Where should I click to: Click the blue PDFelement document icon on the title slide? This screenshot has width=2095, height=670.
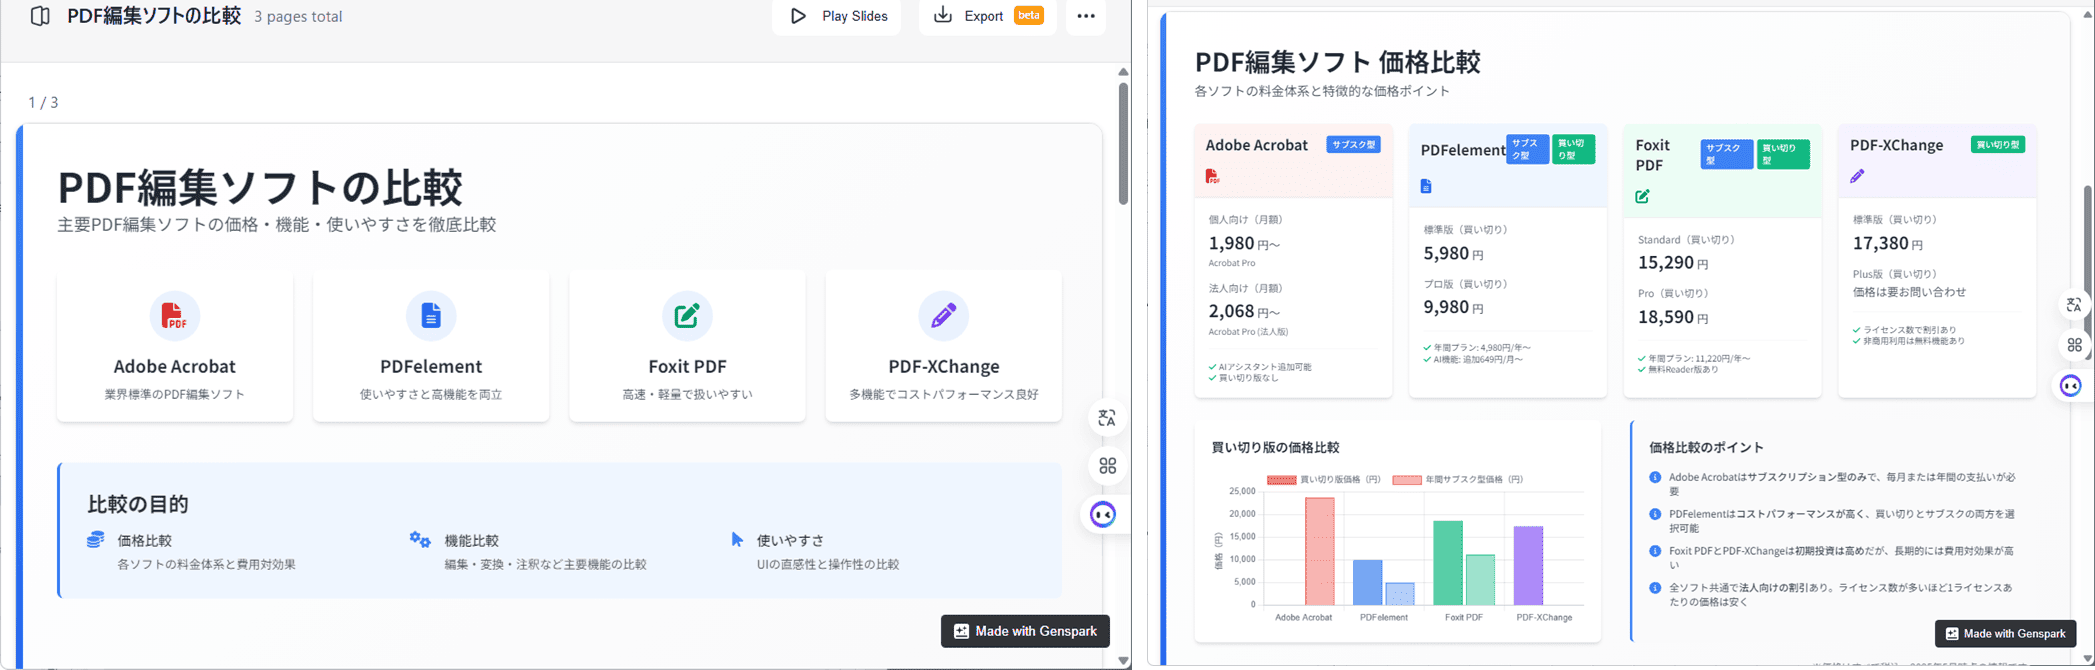click(x=431, y=316)
